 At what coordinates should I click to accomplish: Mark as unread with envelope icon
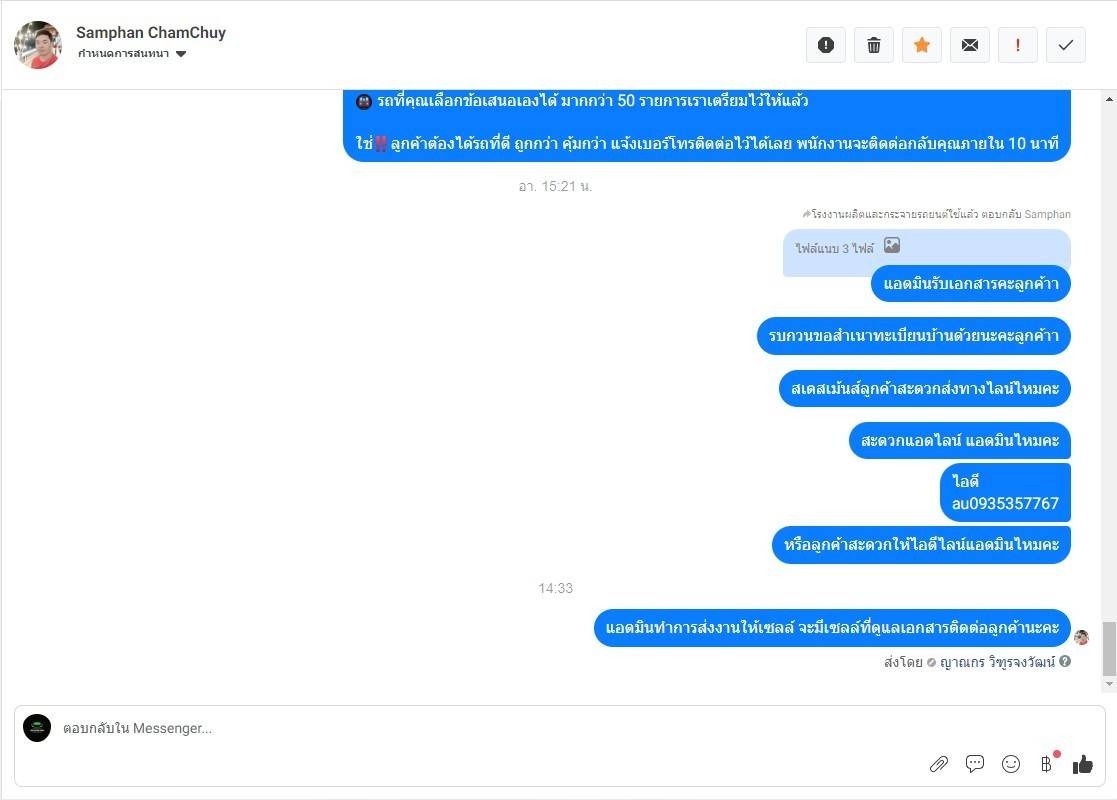[970, 45]
